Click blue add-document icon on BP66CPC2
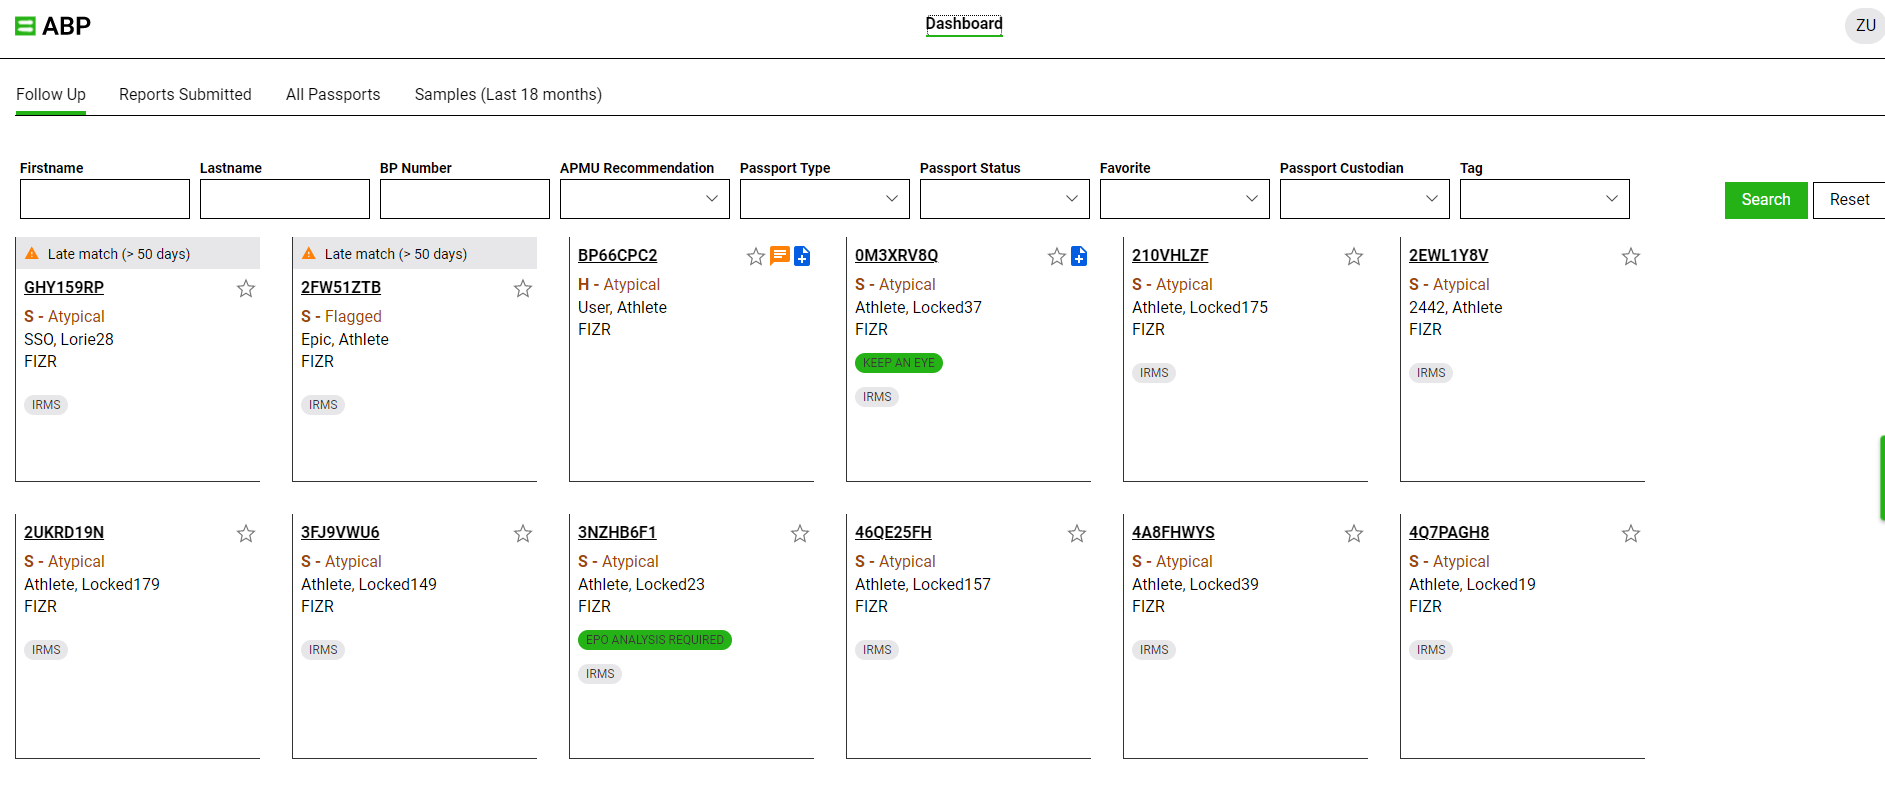 (x=802, y=256)
